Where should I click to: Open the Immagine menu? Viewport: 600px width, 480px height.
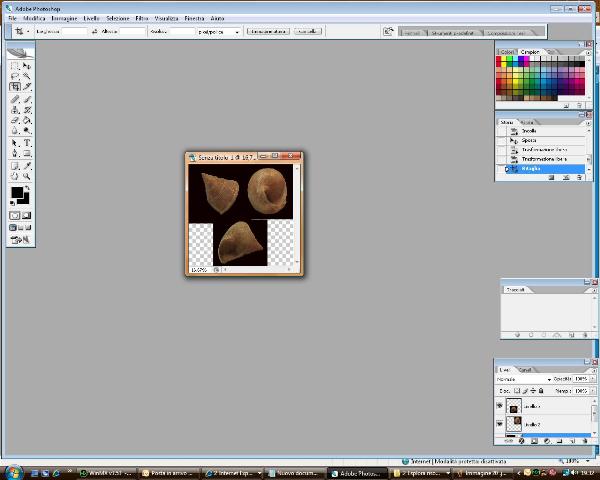[64, 18]
